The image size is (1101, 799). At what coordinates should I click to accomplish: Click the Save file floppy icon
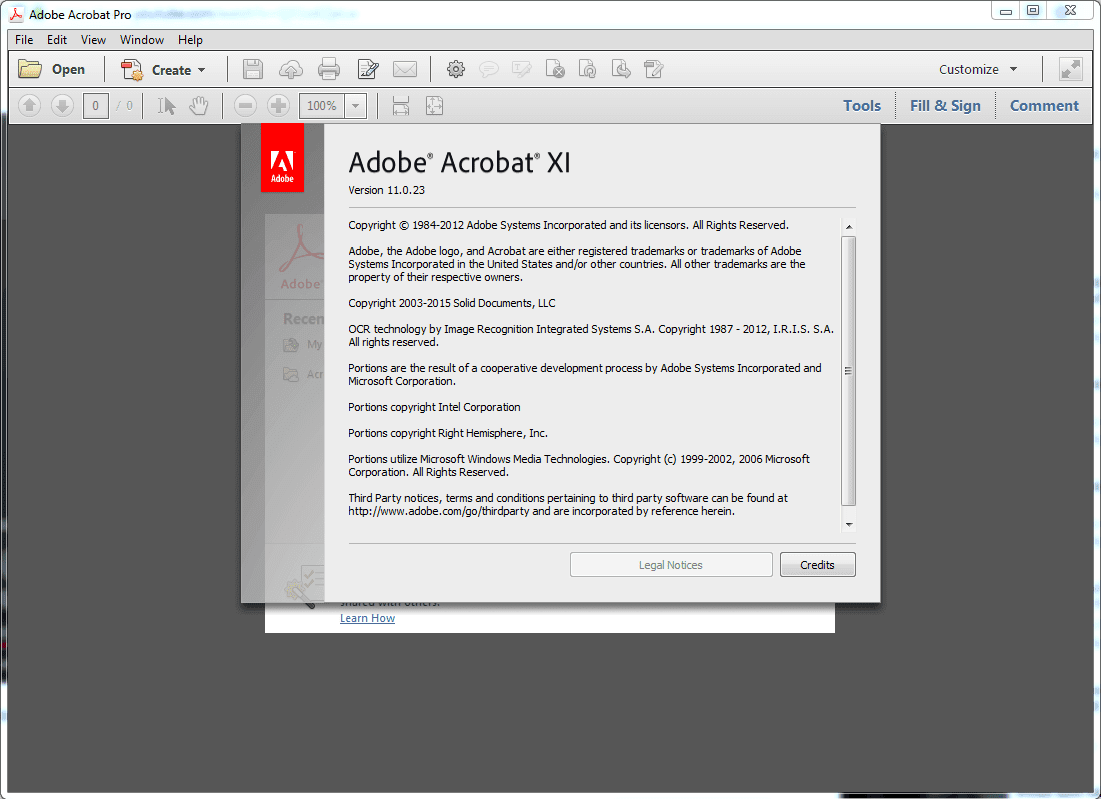click(x=253, y=70)
